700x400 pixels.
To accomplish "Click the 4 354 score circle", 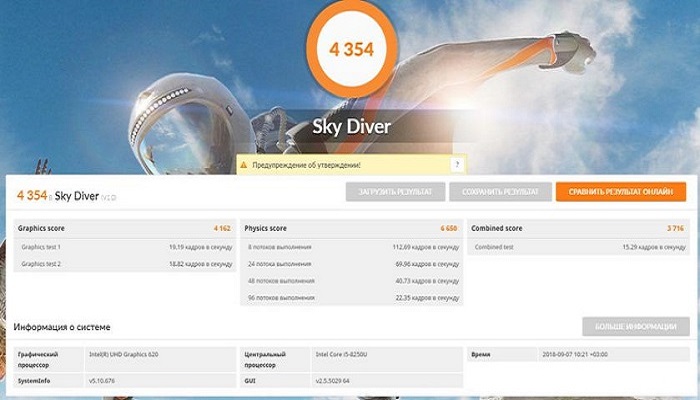I will (x=351, y=49).
